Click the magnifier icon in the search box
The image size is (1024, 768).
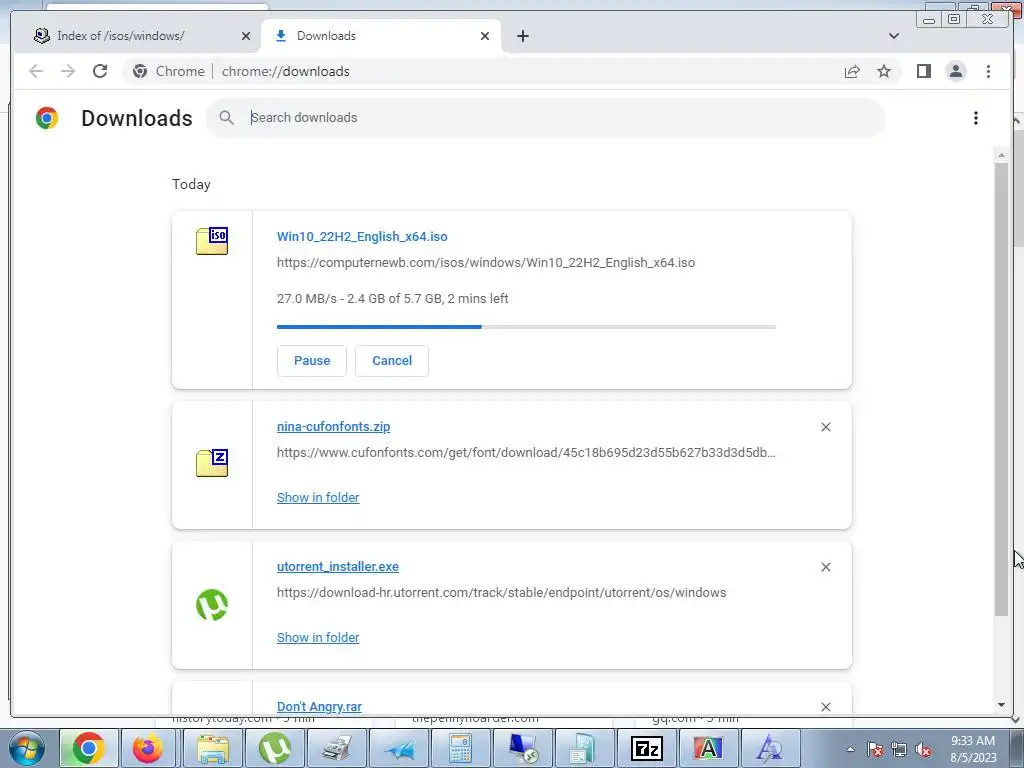click(227, 118)
